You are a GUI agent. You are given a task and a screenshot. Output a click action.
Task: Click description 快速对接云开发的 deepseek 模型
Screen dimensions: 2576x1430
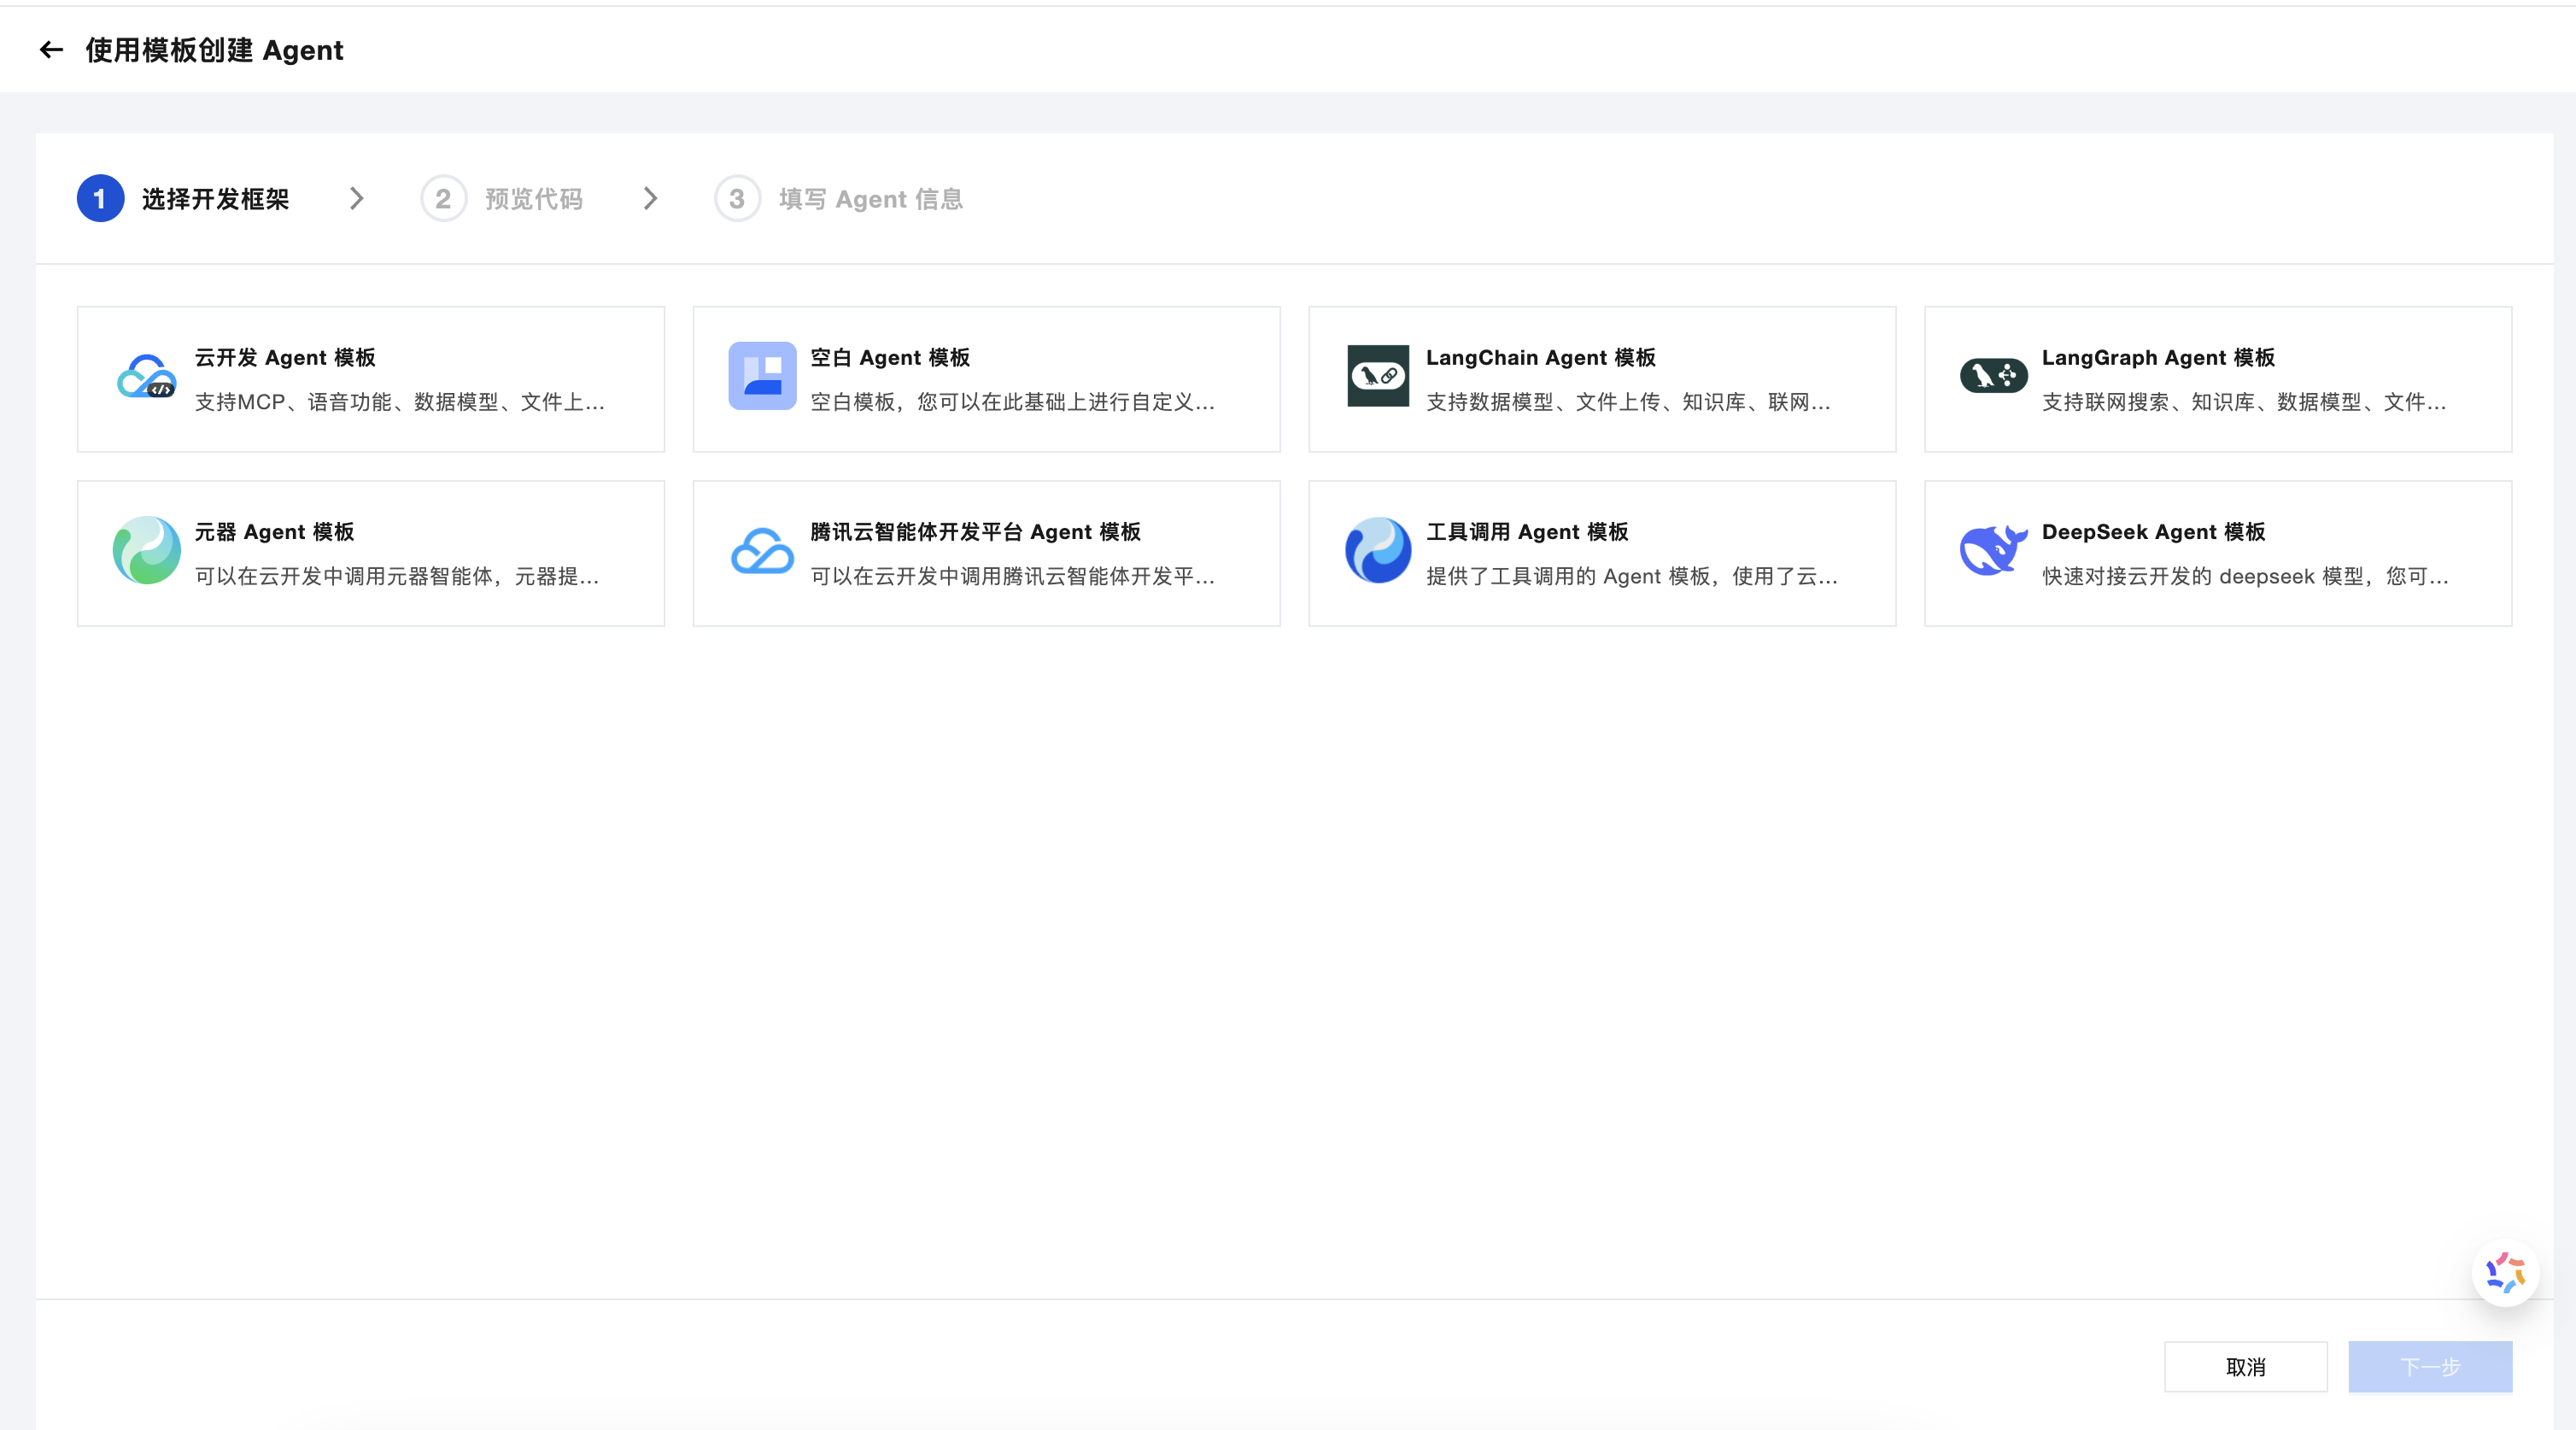point(2245,576)
